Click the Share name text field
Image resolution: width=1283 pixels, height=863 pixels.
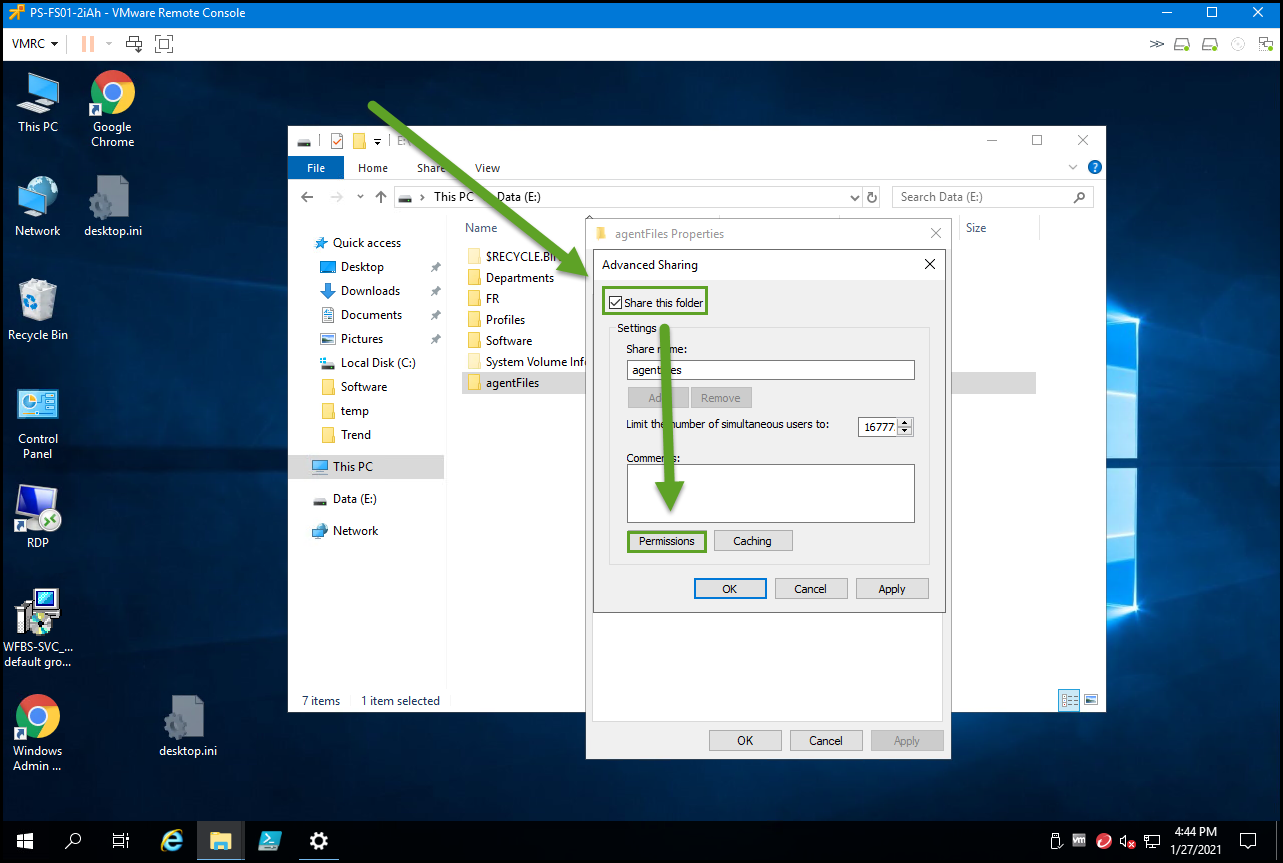click(770, 370)
